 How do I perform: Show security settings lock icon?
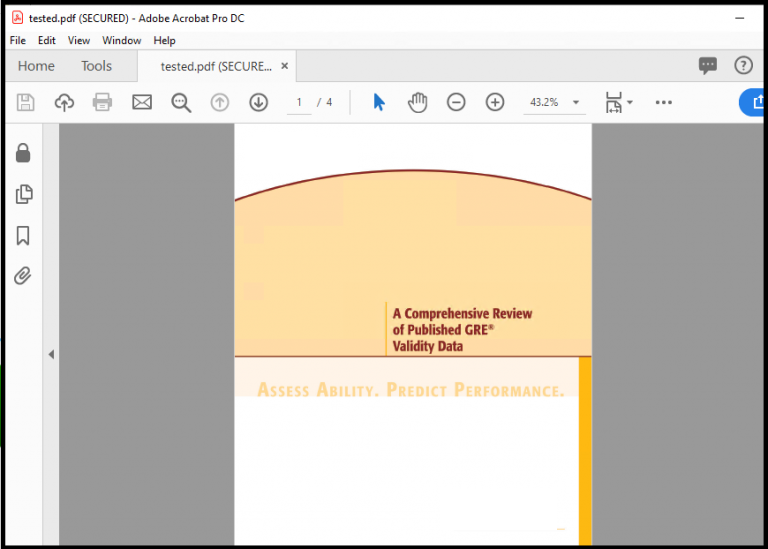pos(23,153)
